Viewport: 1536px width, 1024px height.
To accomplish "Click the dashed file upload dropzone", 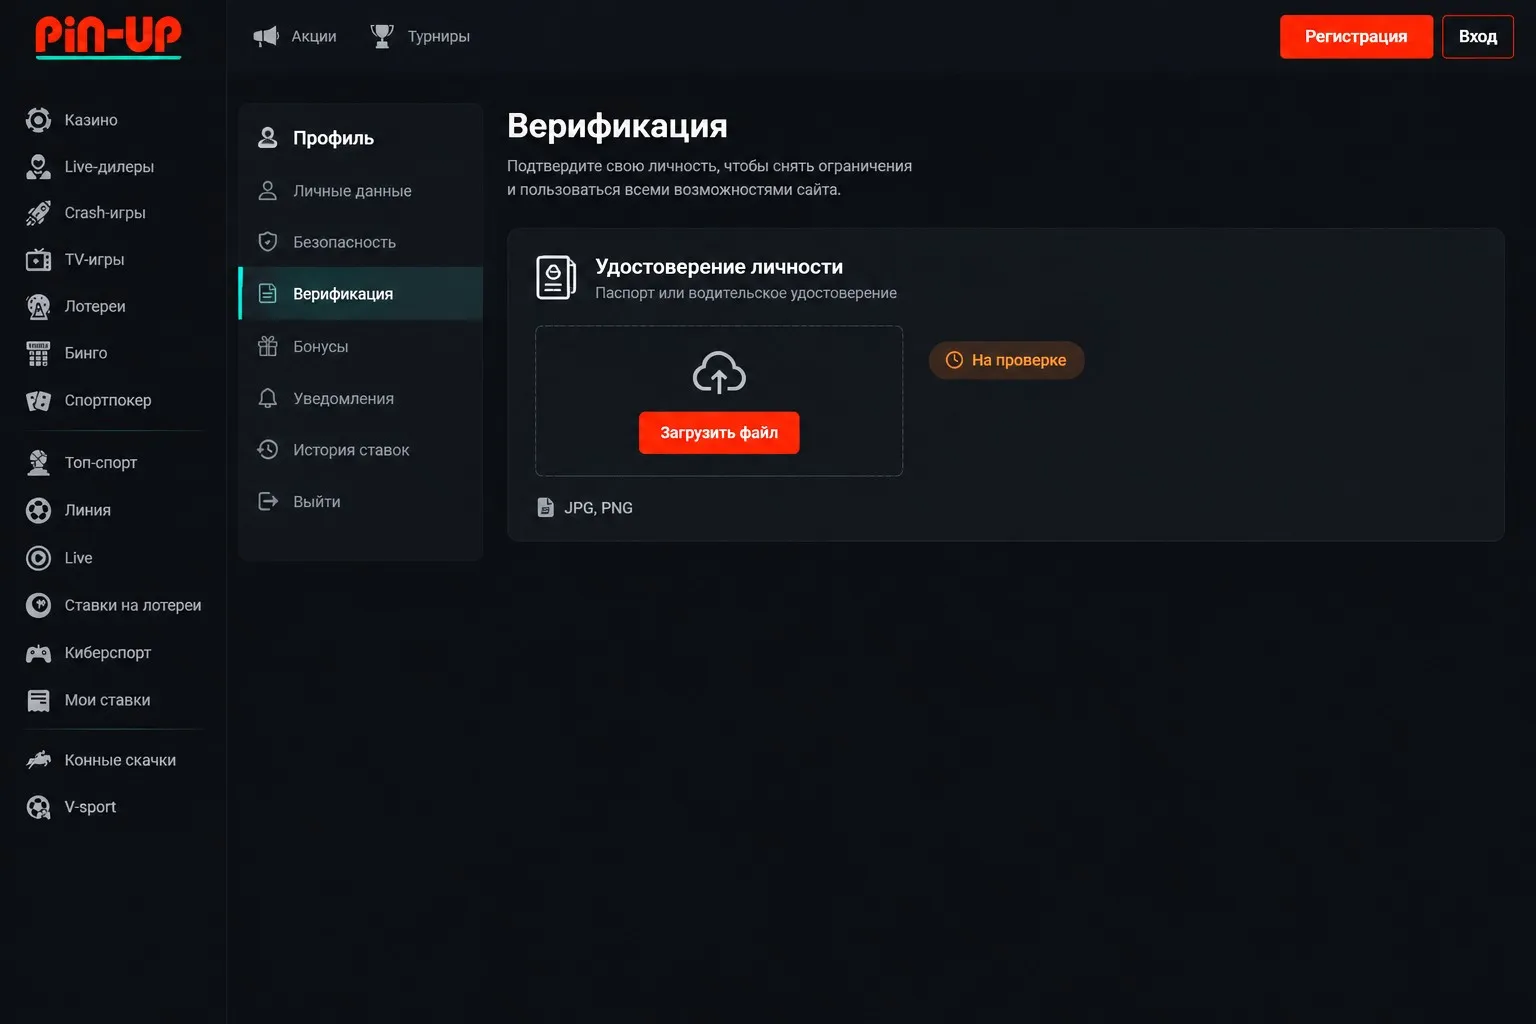I will (719, 401).
